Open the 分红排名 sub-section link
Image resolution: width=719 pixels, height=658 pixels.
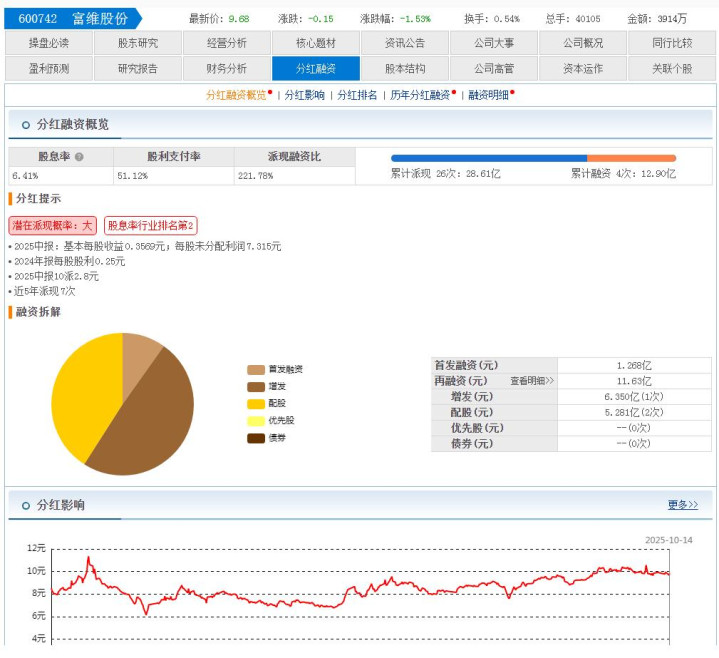point(357,95)
